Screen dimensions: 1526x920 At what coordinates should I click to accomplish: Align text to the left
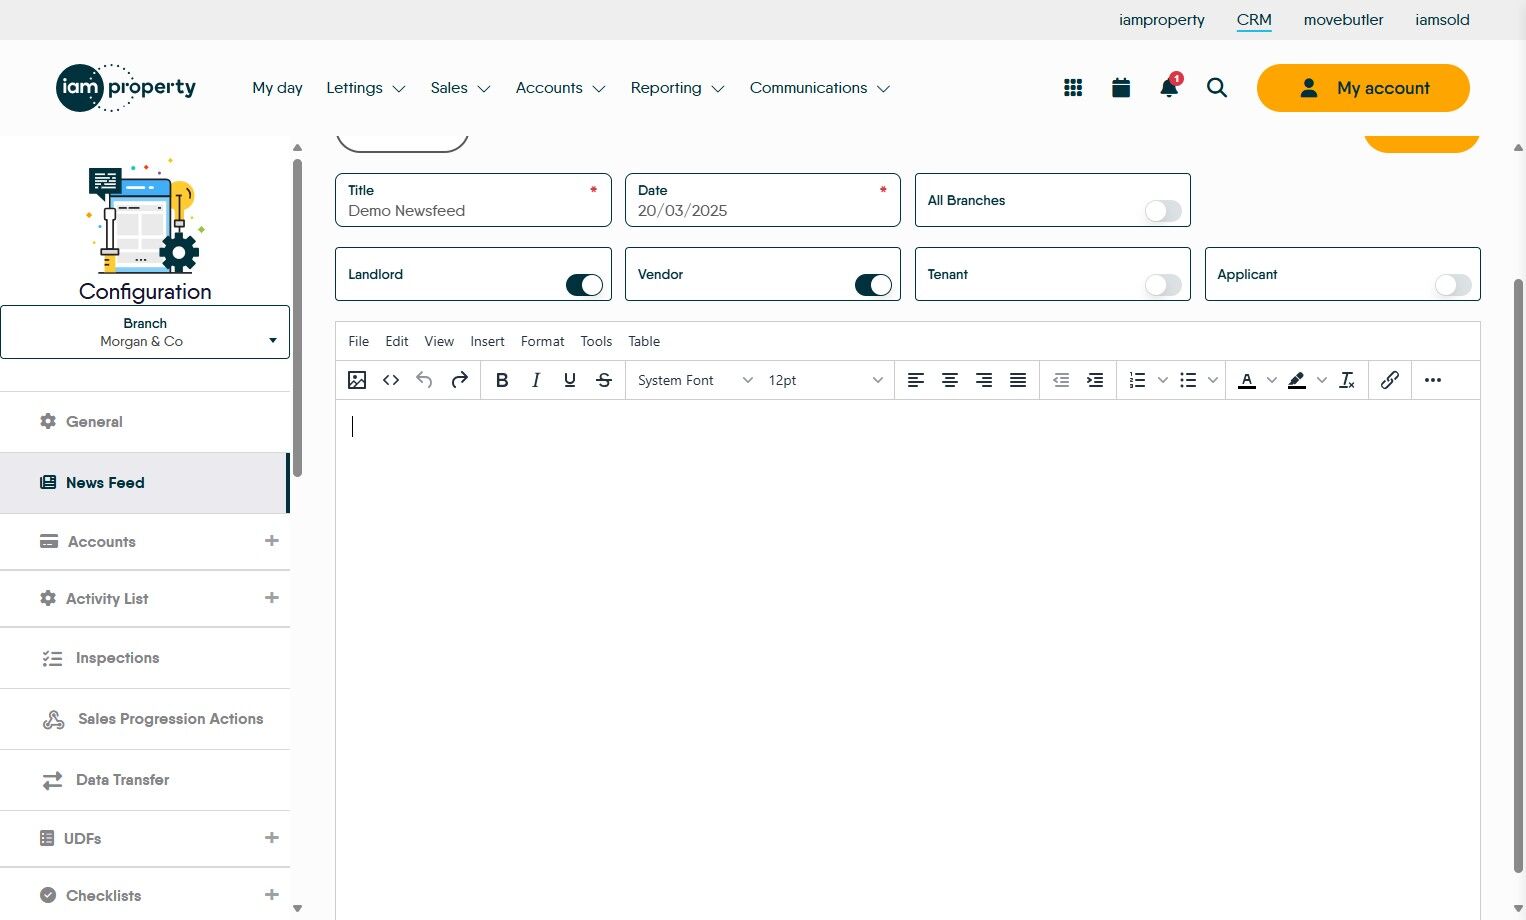coord(916,380)
